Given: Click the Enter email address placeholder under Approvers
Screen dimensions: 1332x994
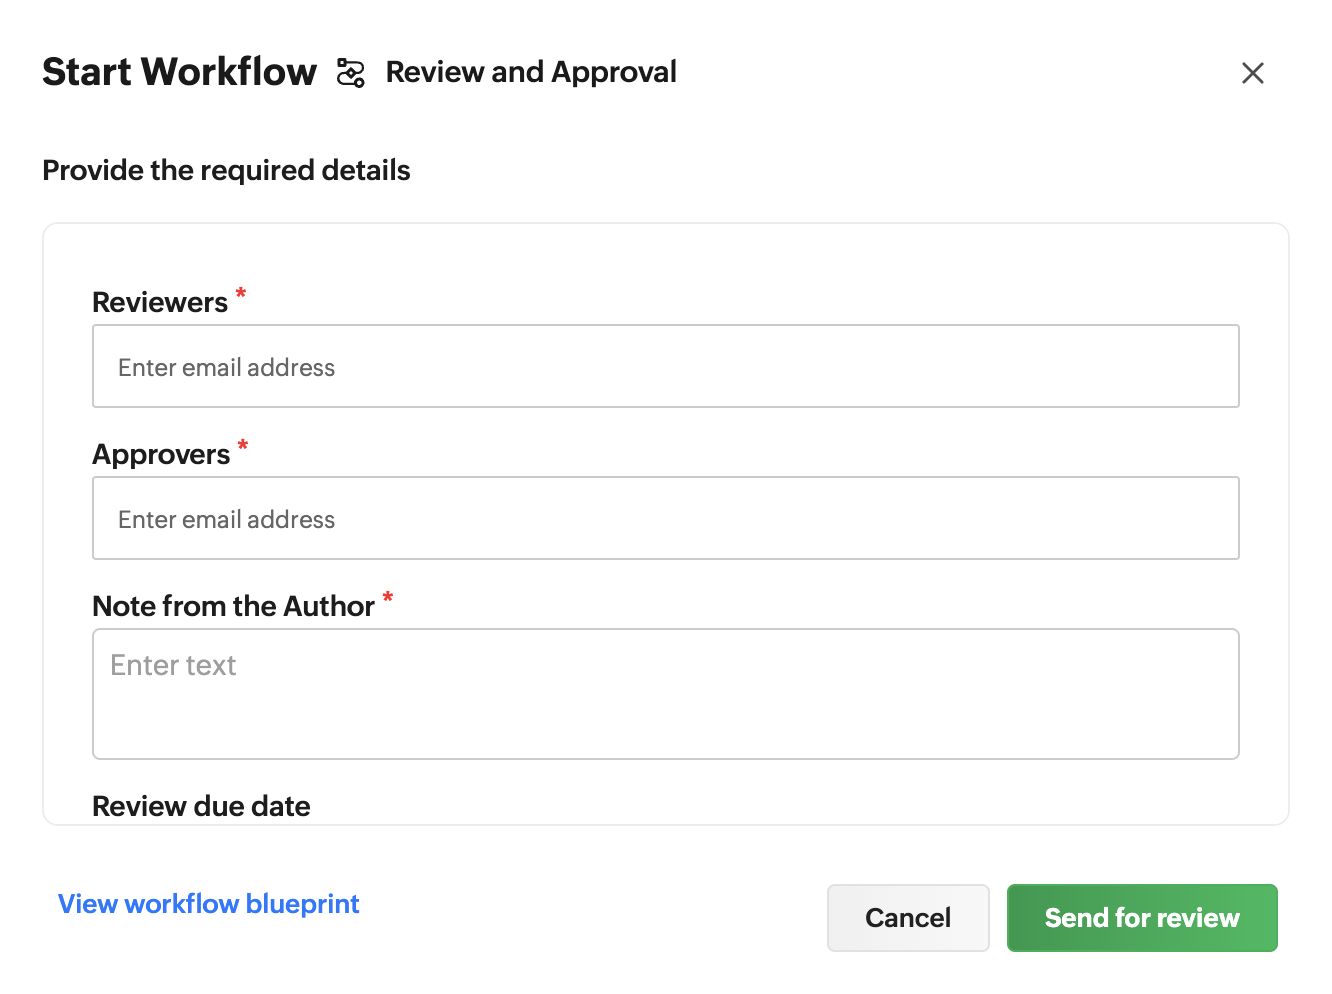Looking at the screenshot, I should click(226, 520).
